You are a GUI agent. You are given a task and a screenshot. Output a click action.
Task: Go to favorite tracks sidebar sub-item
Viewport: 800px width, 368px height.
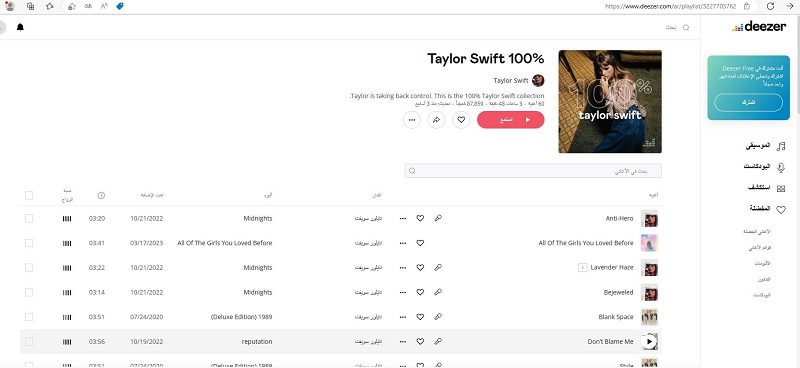[x=757, y=232]
